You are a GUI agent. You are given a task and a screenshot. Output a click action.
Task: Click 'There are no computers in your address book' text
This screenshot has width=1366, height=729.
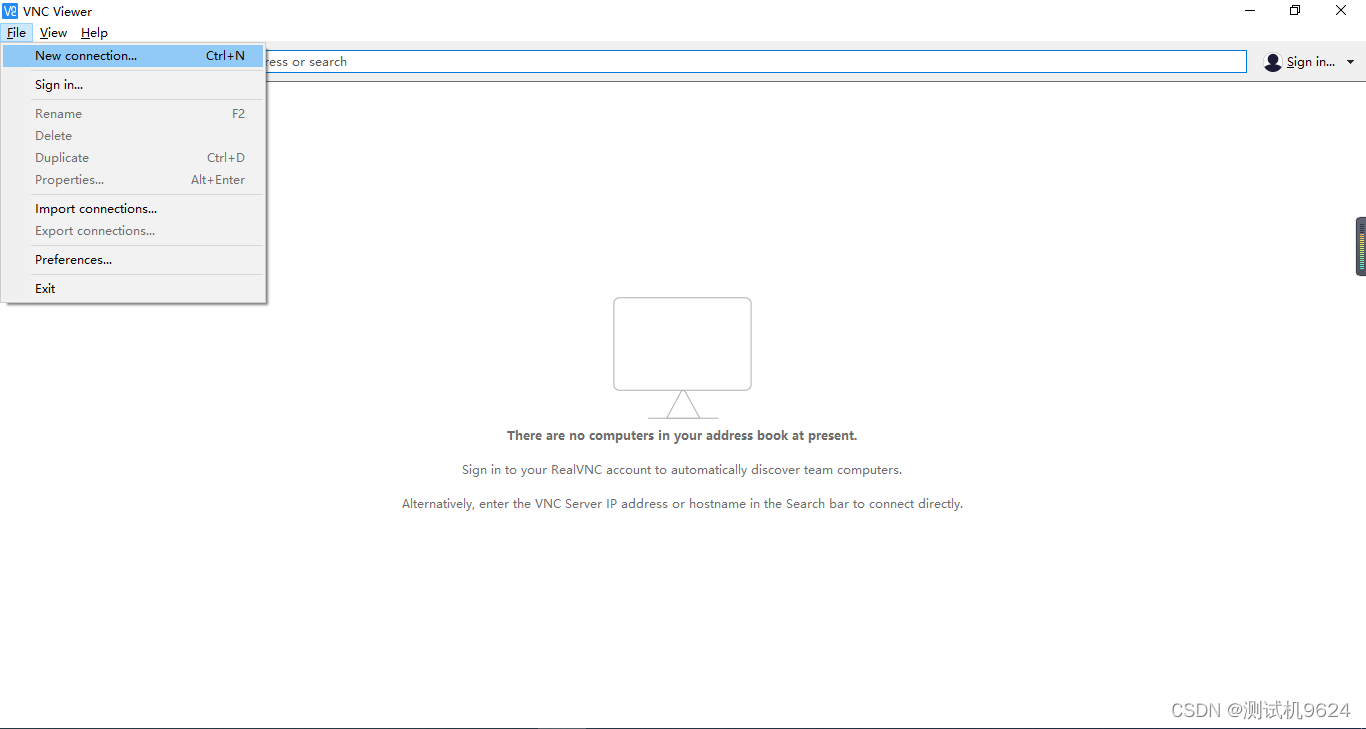682,436
